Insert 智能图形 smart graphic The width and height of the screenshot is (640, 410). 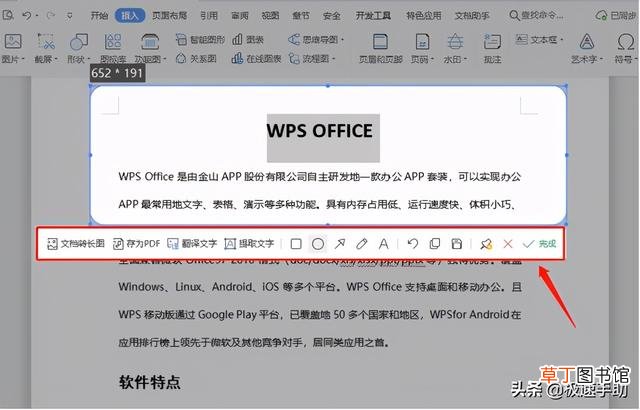click(x=200, y=40)
